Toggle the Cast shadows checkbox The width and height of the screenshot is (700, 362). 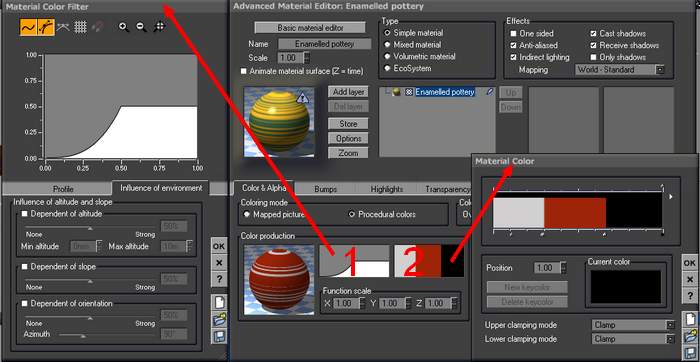593,33
